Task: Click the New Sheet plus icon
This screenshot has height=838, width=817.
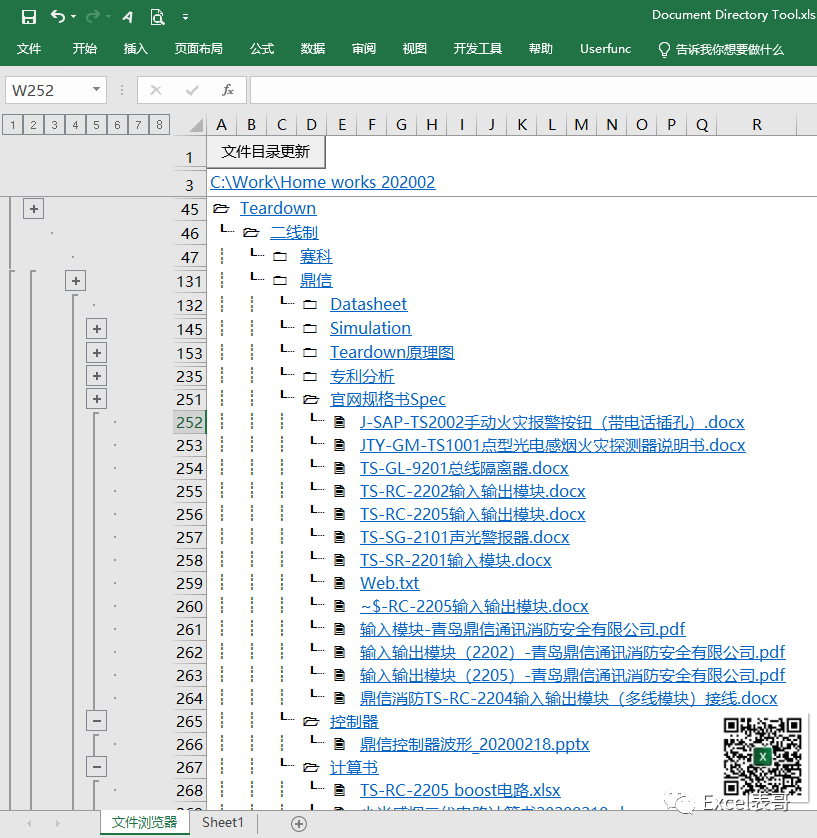Action: tap(299, 824)
